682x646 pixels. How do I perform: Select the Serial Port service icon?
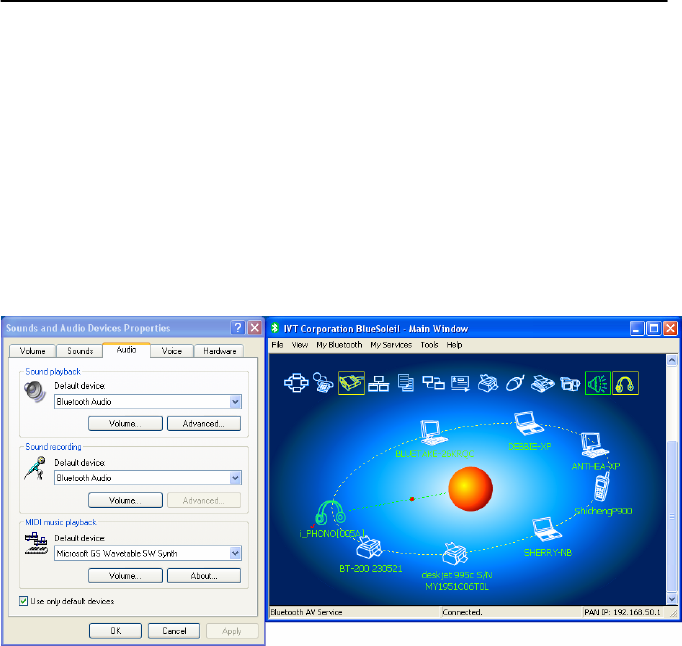351,383
